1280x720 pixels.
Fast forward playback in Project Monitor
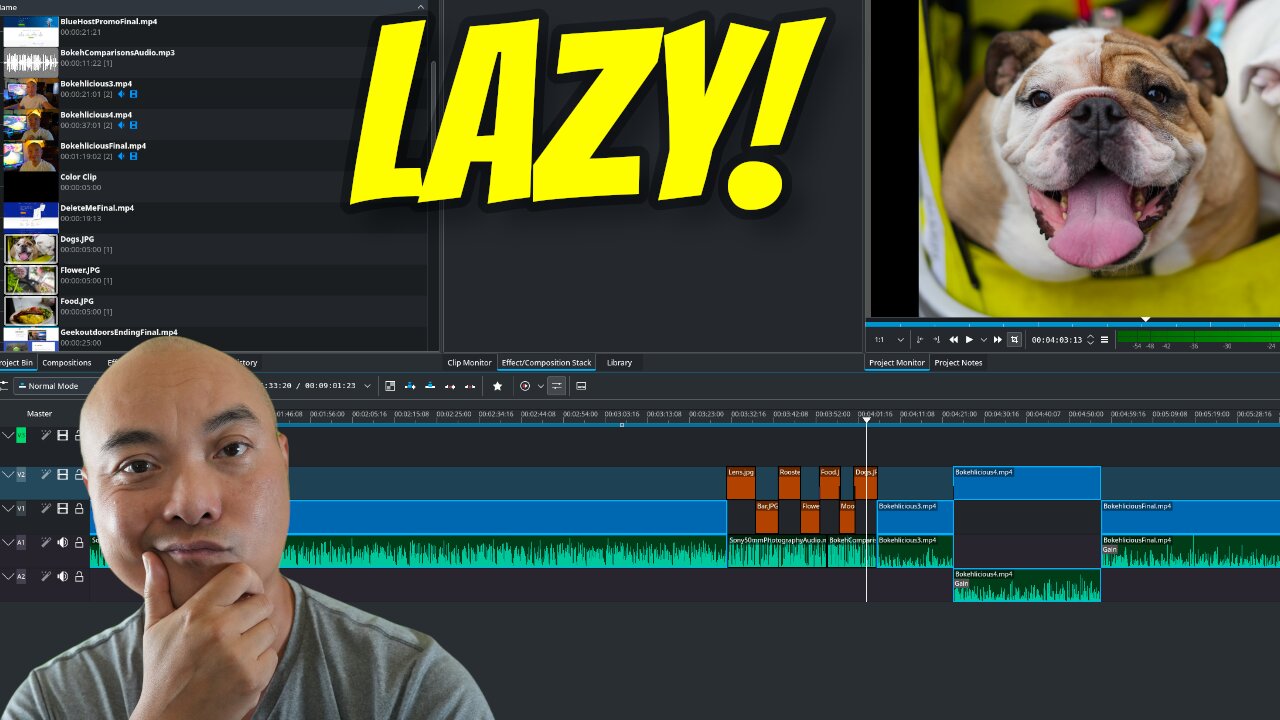tap(998, 340)
